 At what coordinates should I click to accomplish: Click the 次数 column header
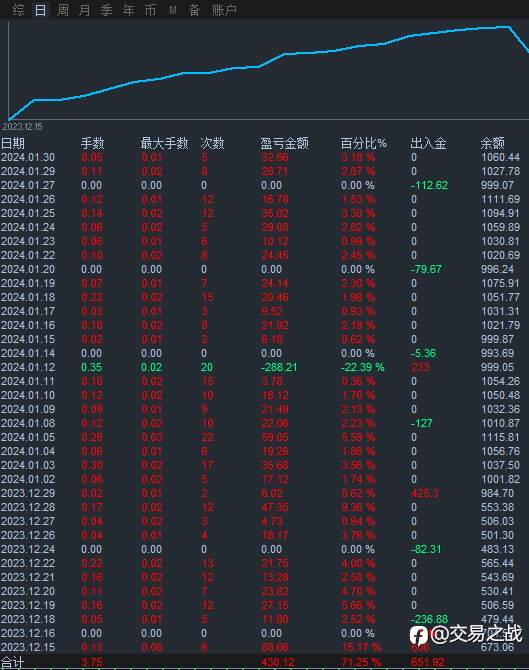coord(212,143)
